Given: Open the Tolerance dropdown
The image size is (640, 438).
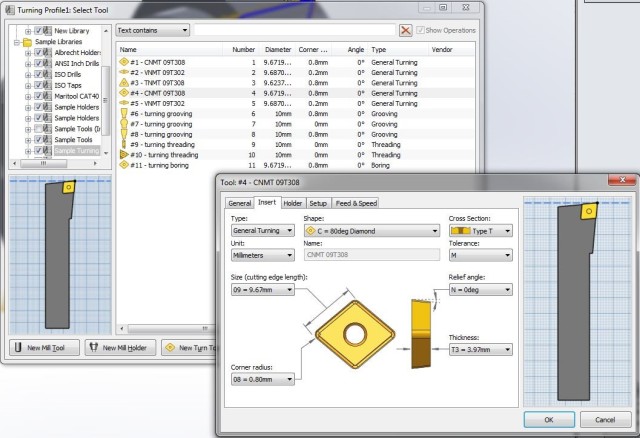Looking at the screenshot, I should click(x=480, y=255).
